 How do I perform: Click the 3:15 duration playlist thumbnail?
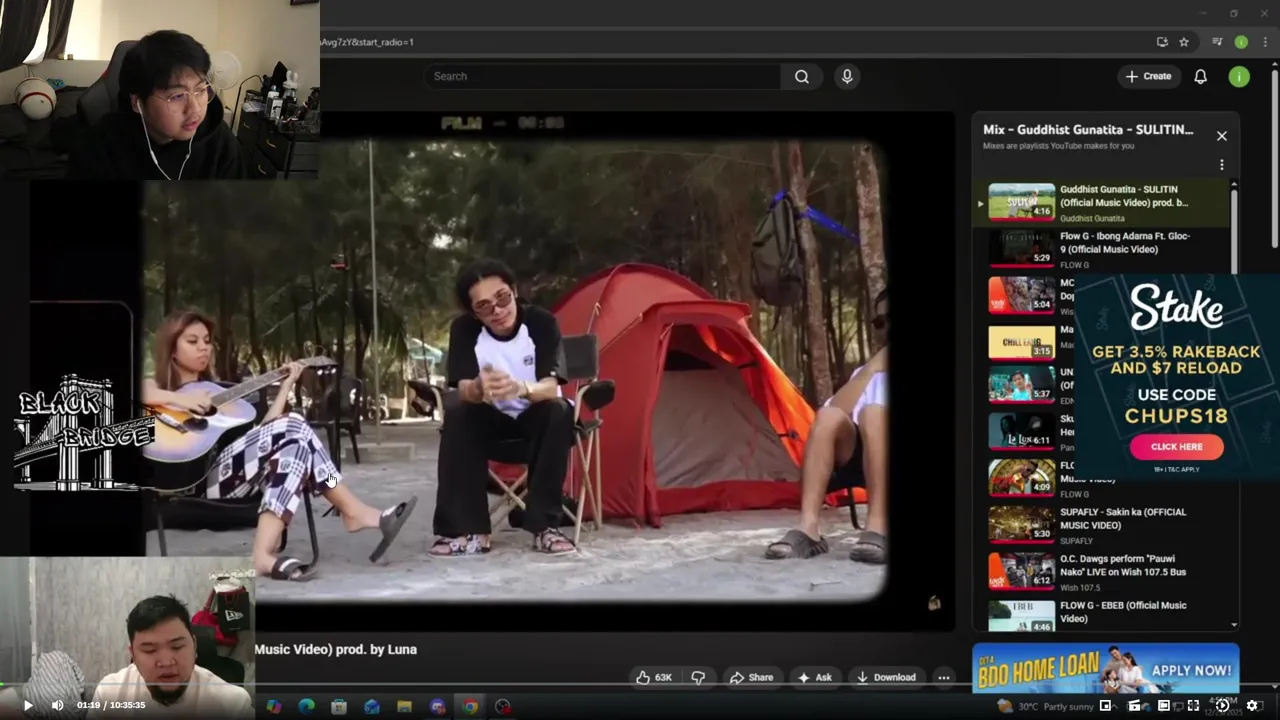point(1021,341)
